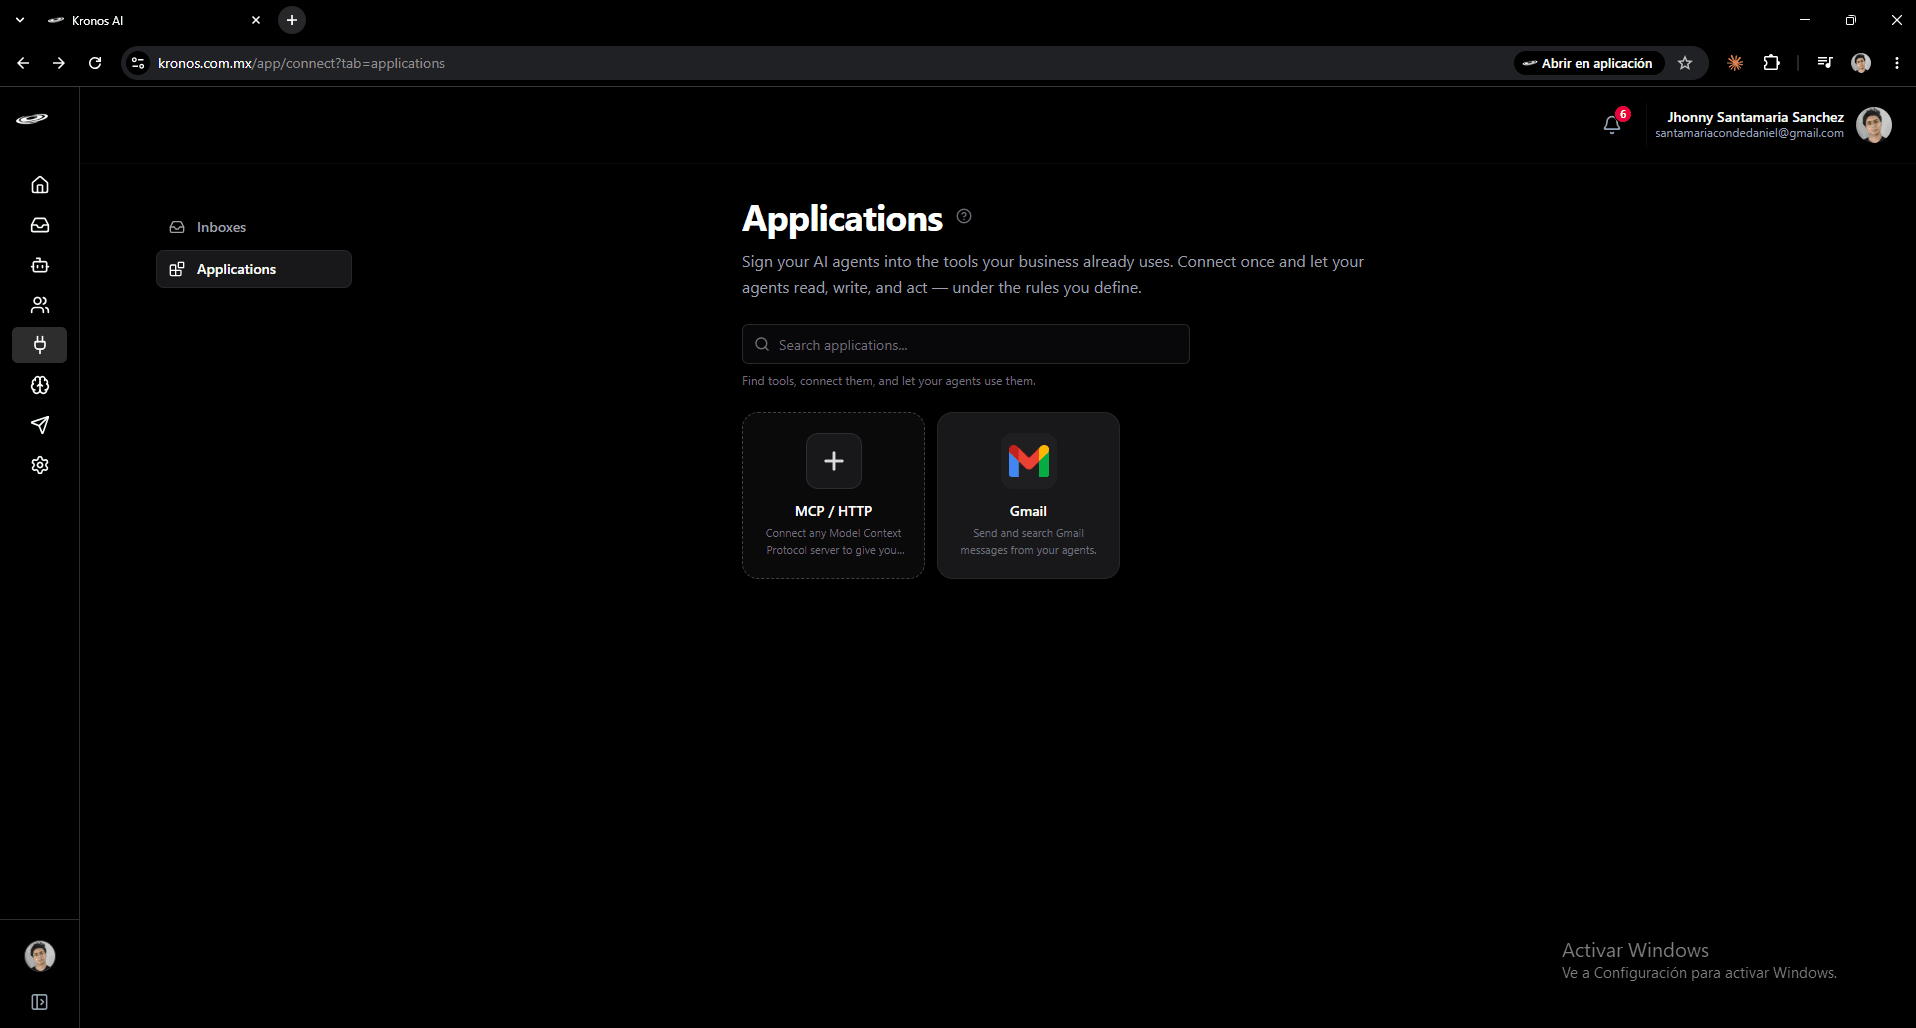Viewport: 1916px width, 1028px height.
Task: Open Chrome profile avatar
Action: pyautogui.click(x=1861, y=63)
